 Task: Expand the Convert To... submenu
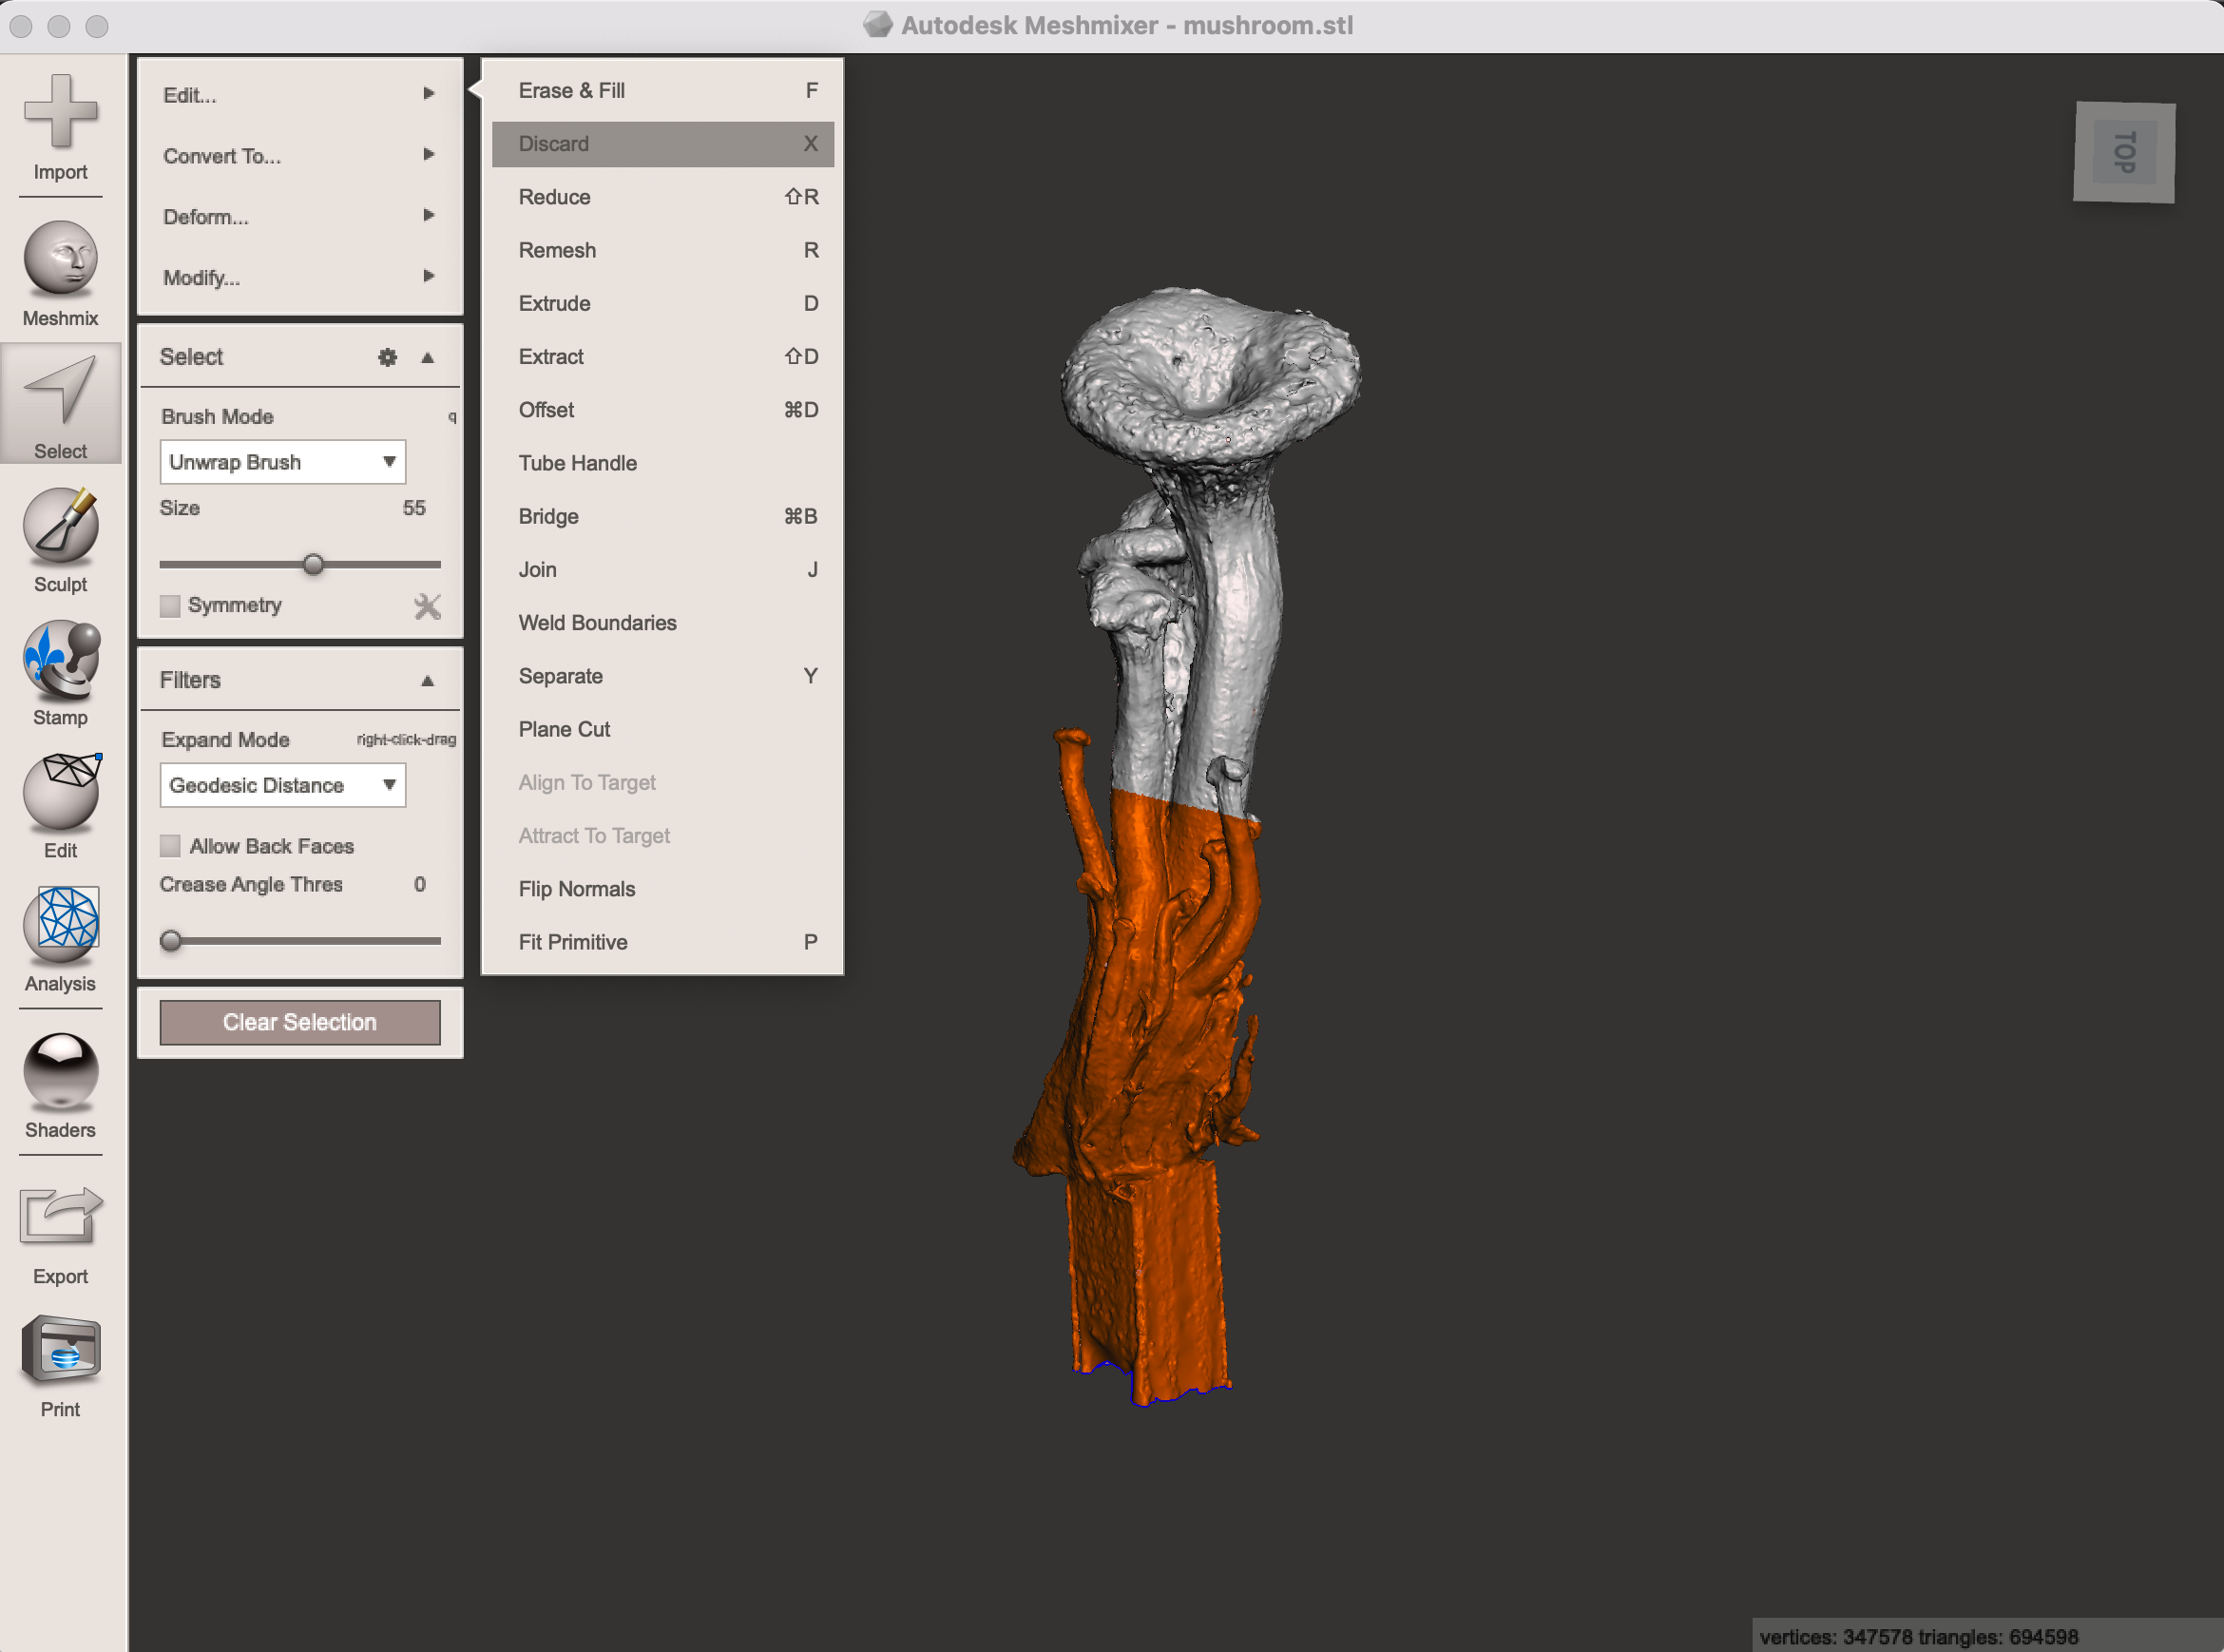point(299,156)
